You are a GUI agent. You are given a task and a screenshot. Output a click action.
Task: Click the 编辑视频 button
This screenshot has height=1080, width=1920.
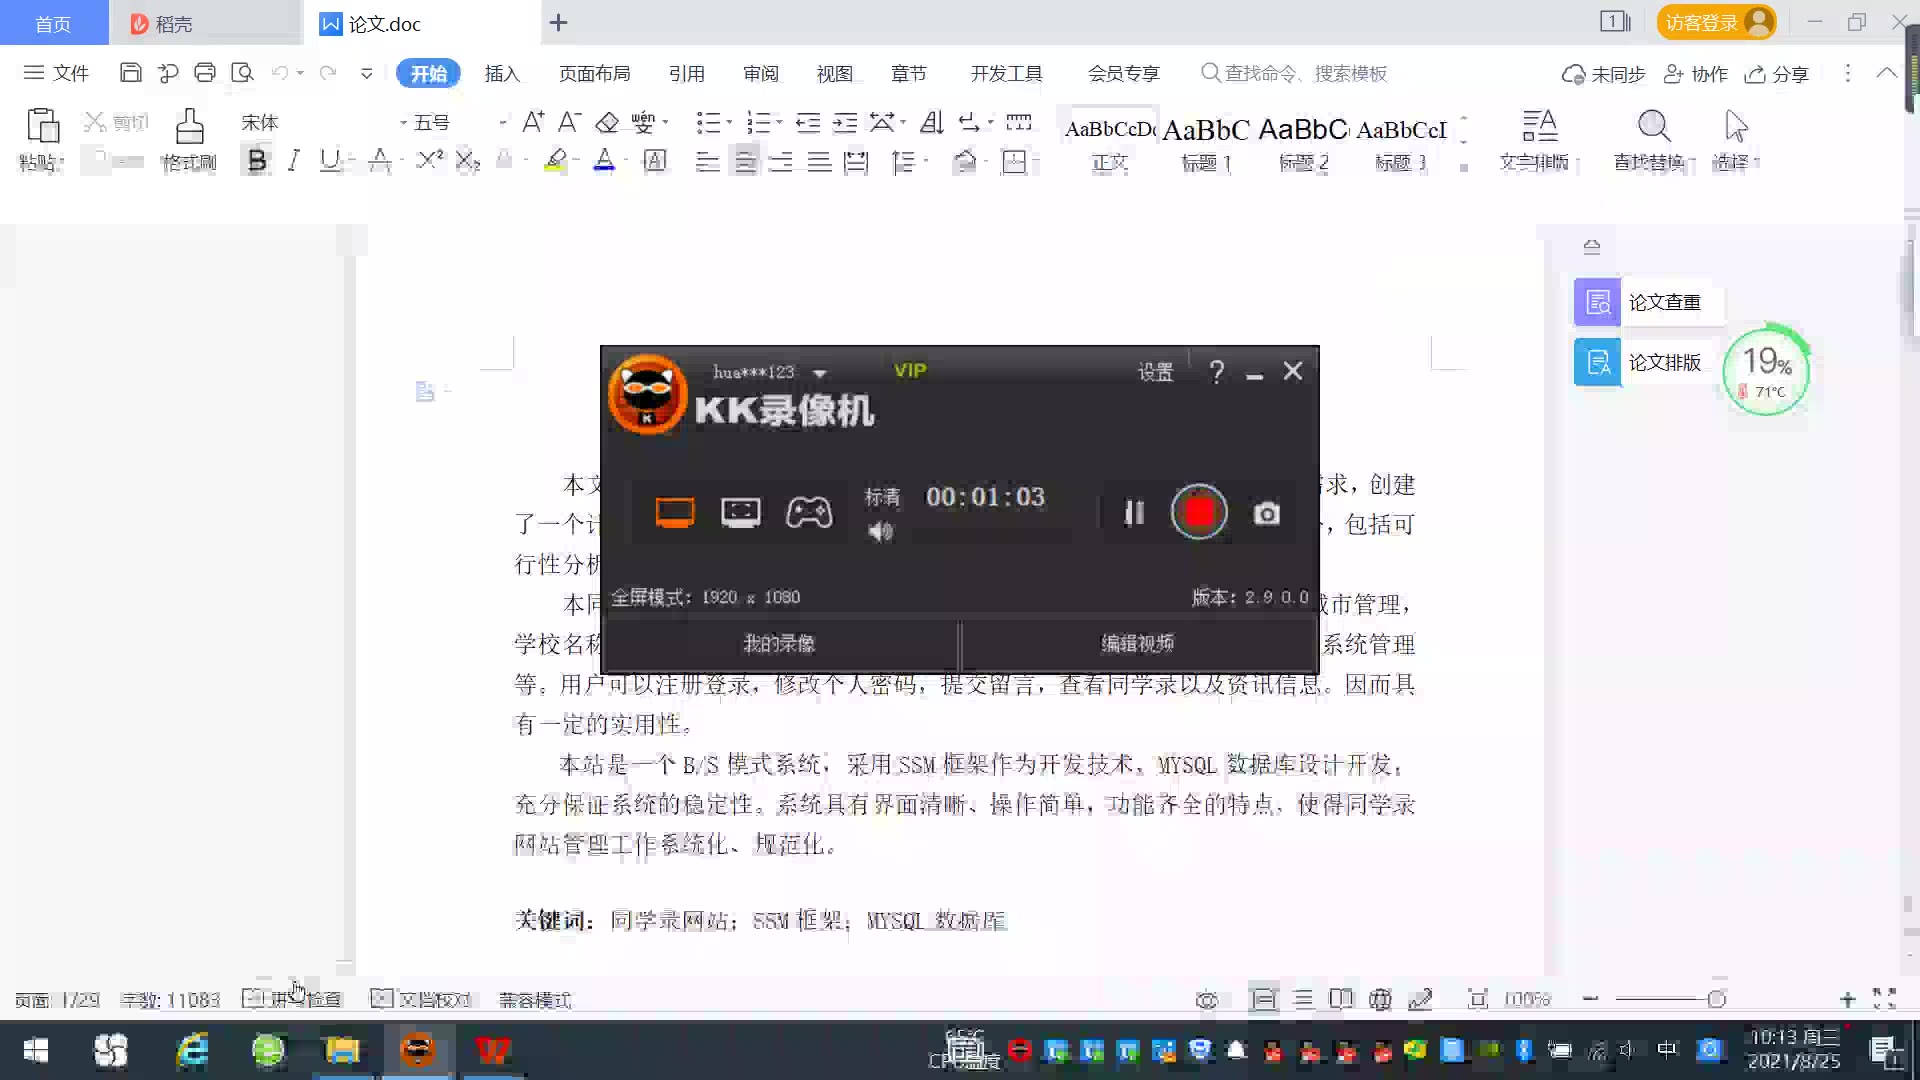point(1137,644)
